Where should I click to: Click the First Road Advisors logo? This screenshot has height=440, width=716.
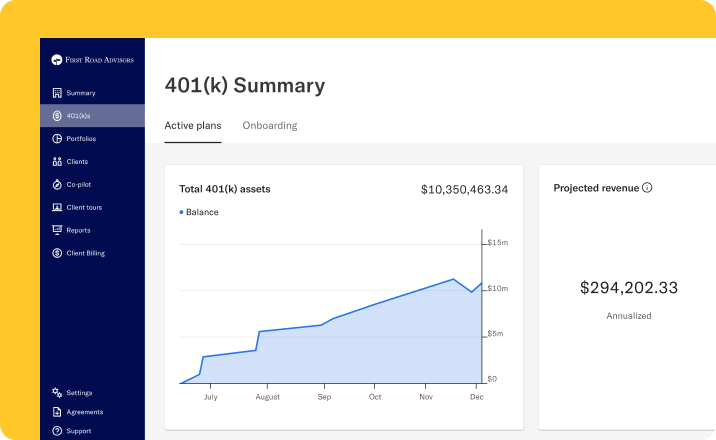tap(92, 60)
